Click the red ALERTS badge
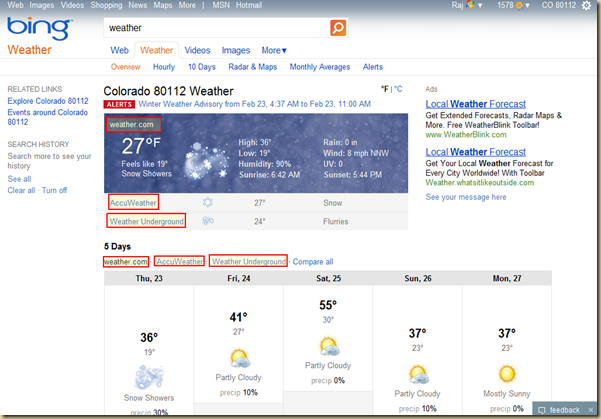601x419 pixels. (x=119, y=104)
